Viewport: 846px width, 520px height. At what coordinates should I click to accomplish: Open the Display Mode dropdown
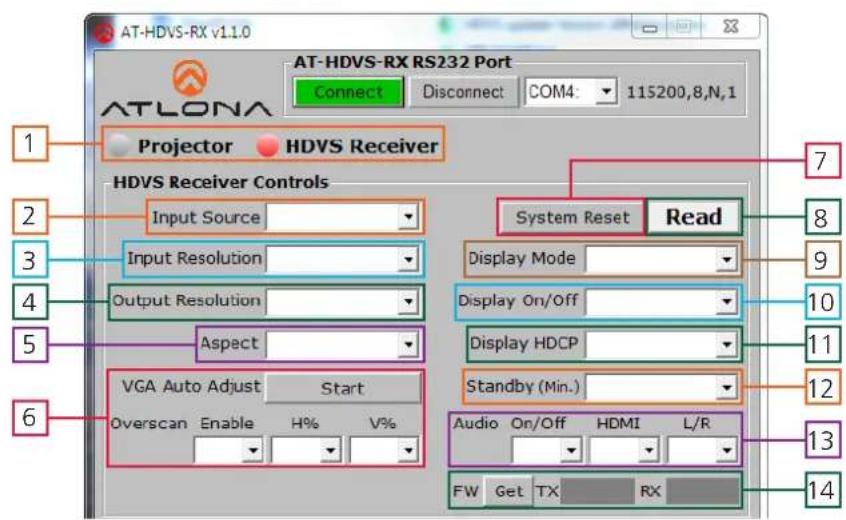[x=661, y=259]
